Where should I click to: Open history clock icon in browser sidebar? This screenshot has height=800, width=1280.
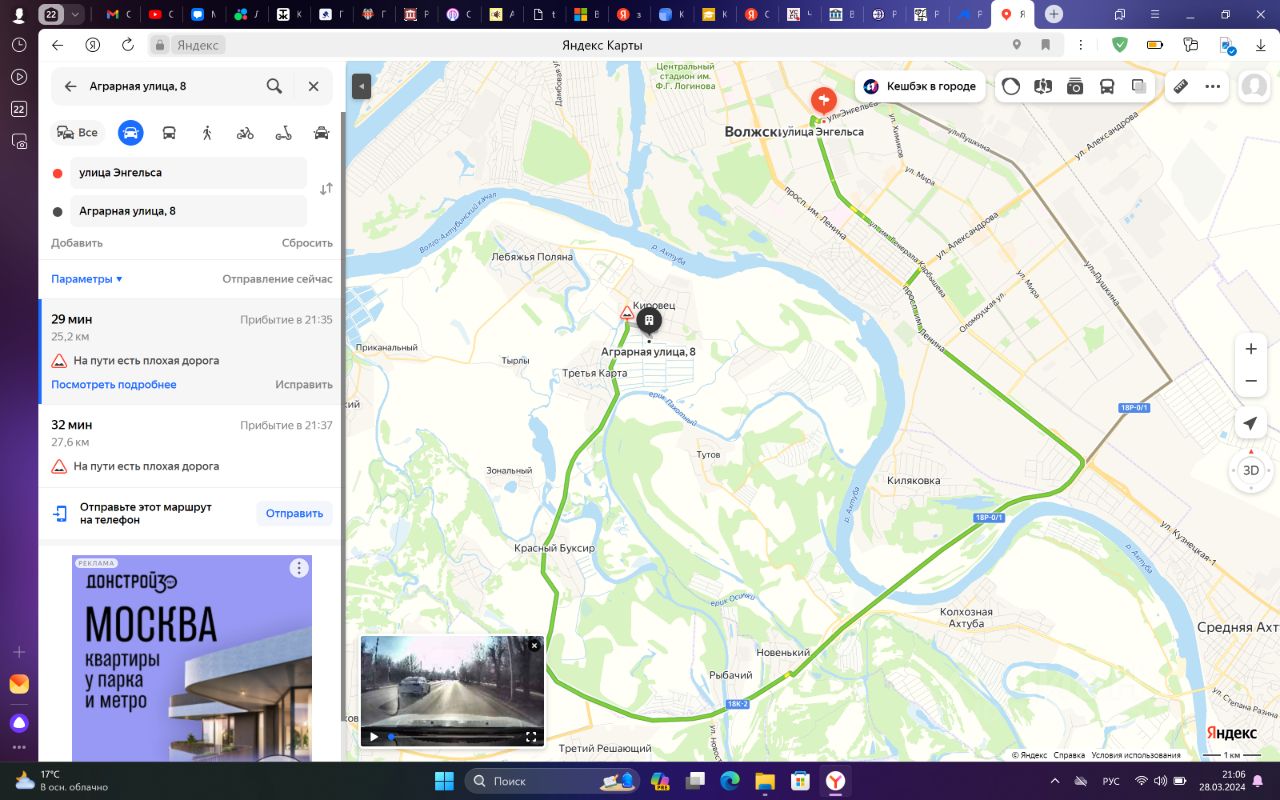19,45
